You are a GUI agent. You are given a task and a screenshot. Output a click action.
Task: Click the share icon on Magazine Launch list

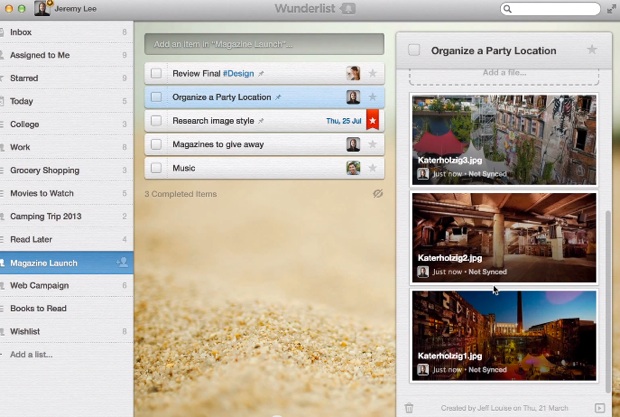click(x=122, y=262)
